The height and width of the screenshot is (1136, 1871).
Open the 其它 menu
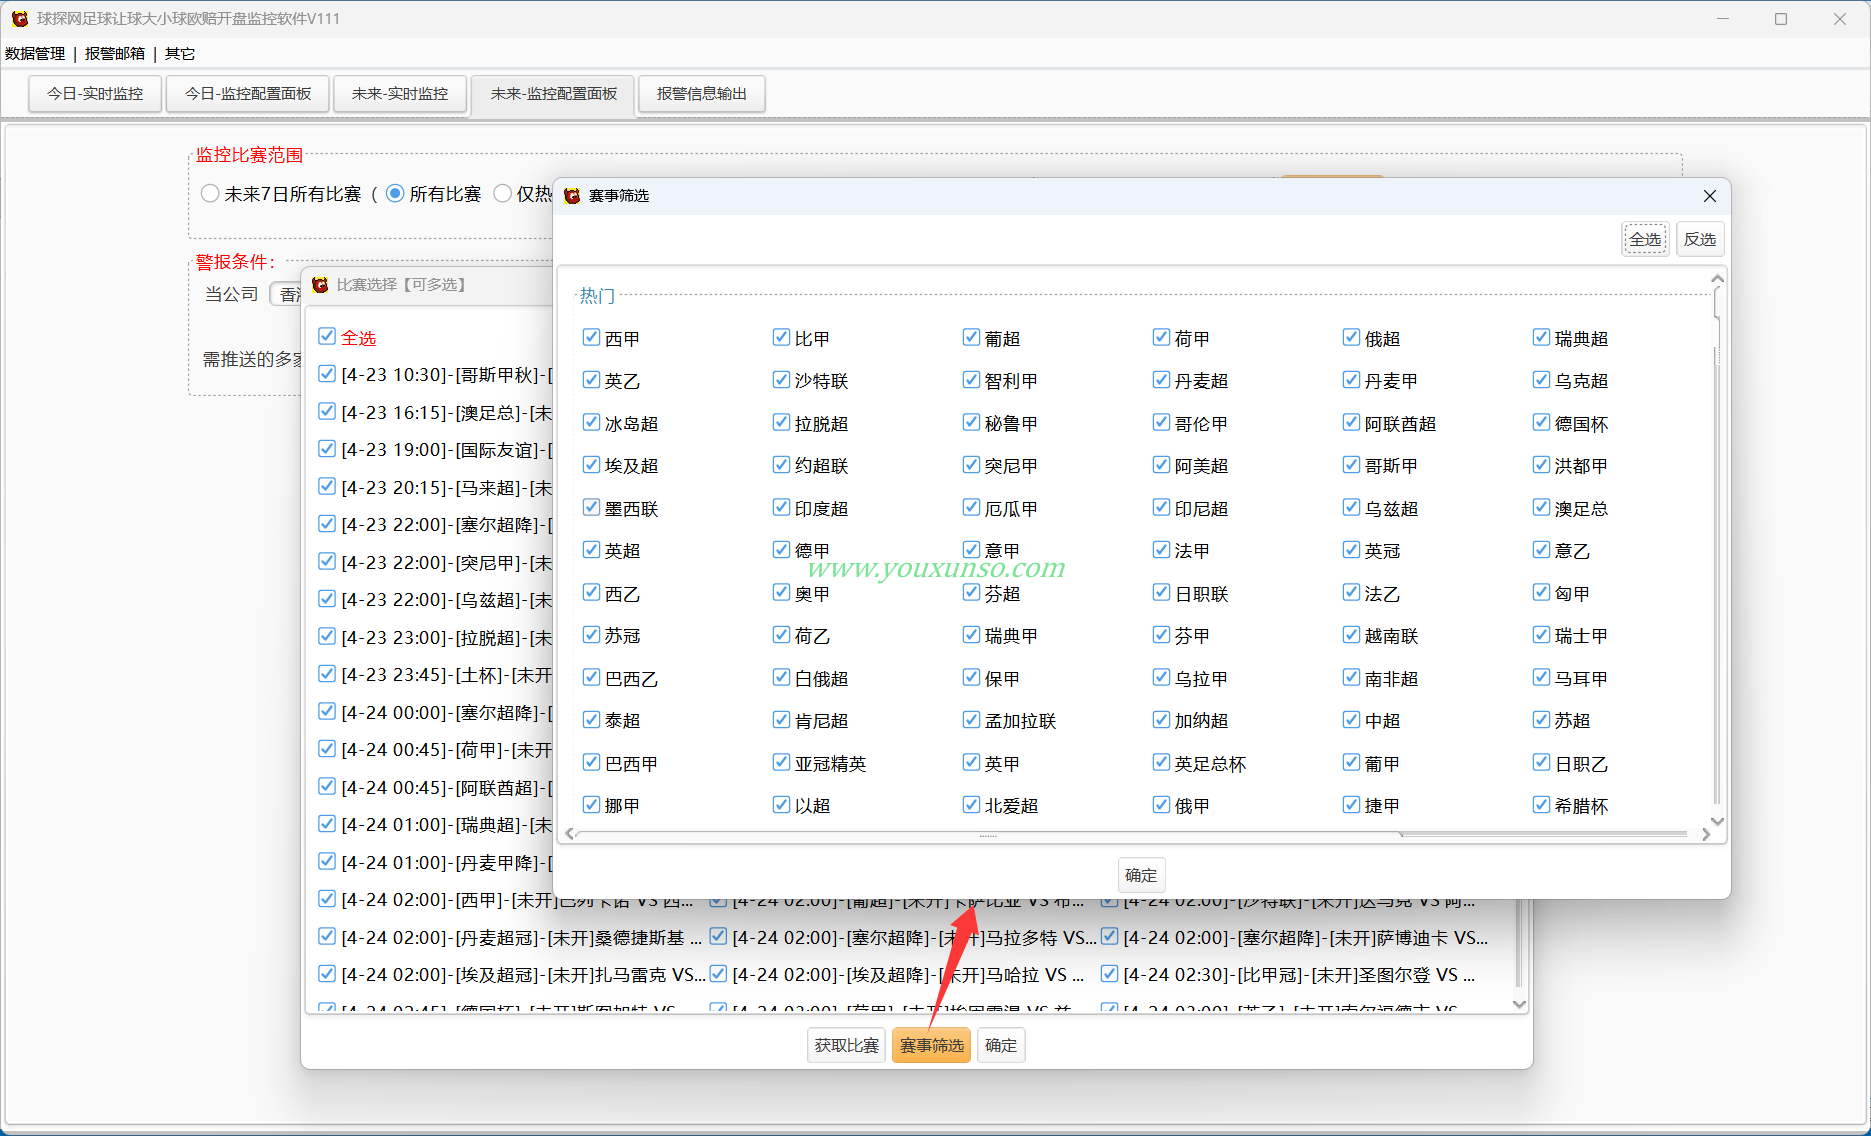pyautogui.click(x=180, y=54)
